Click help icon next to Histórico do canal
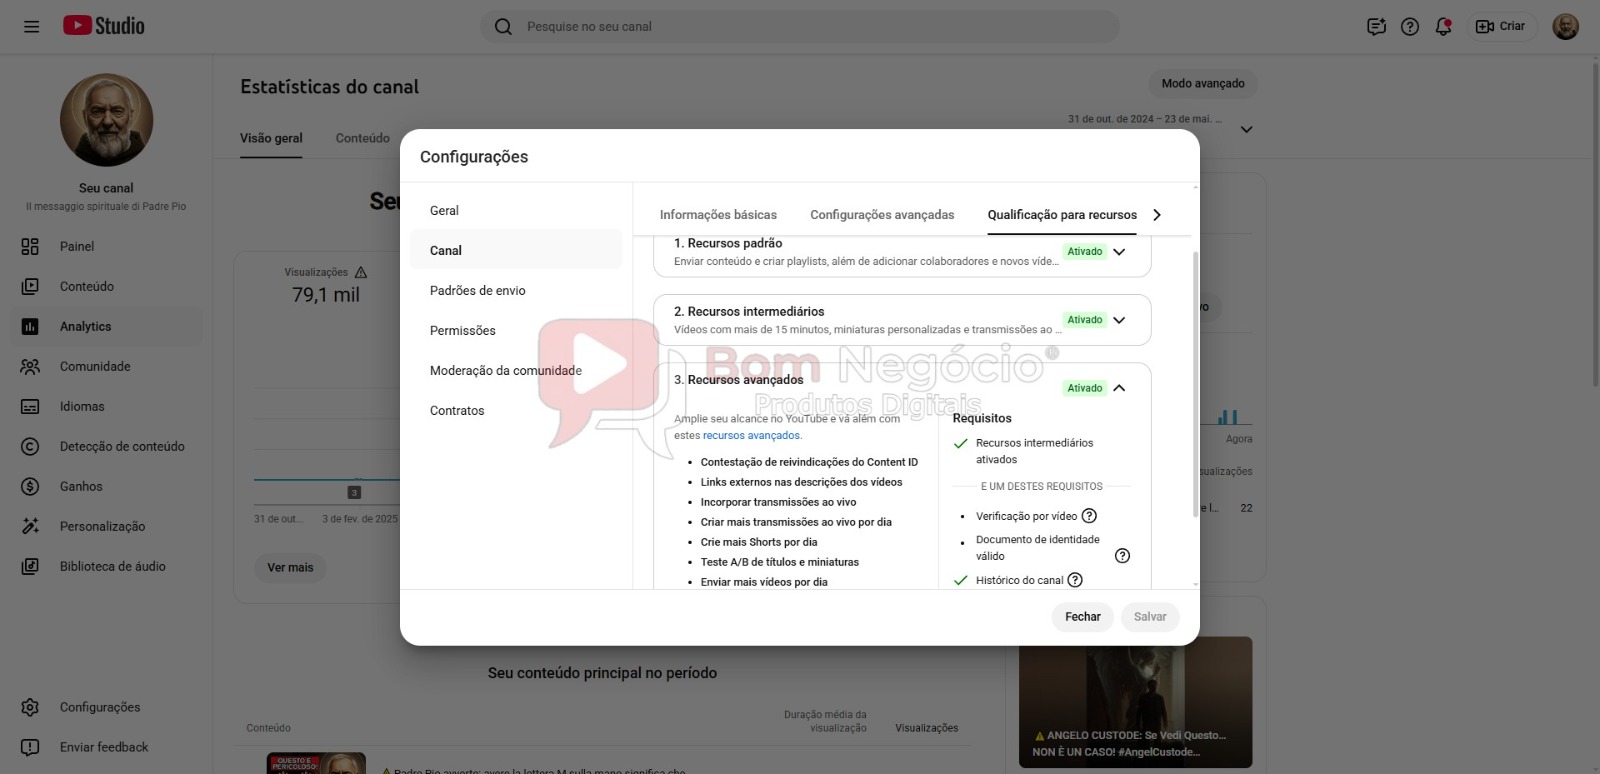The image size is (1600, 774). [x=1075, y=580]
